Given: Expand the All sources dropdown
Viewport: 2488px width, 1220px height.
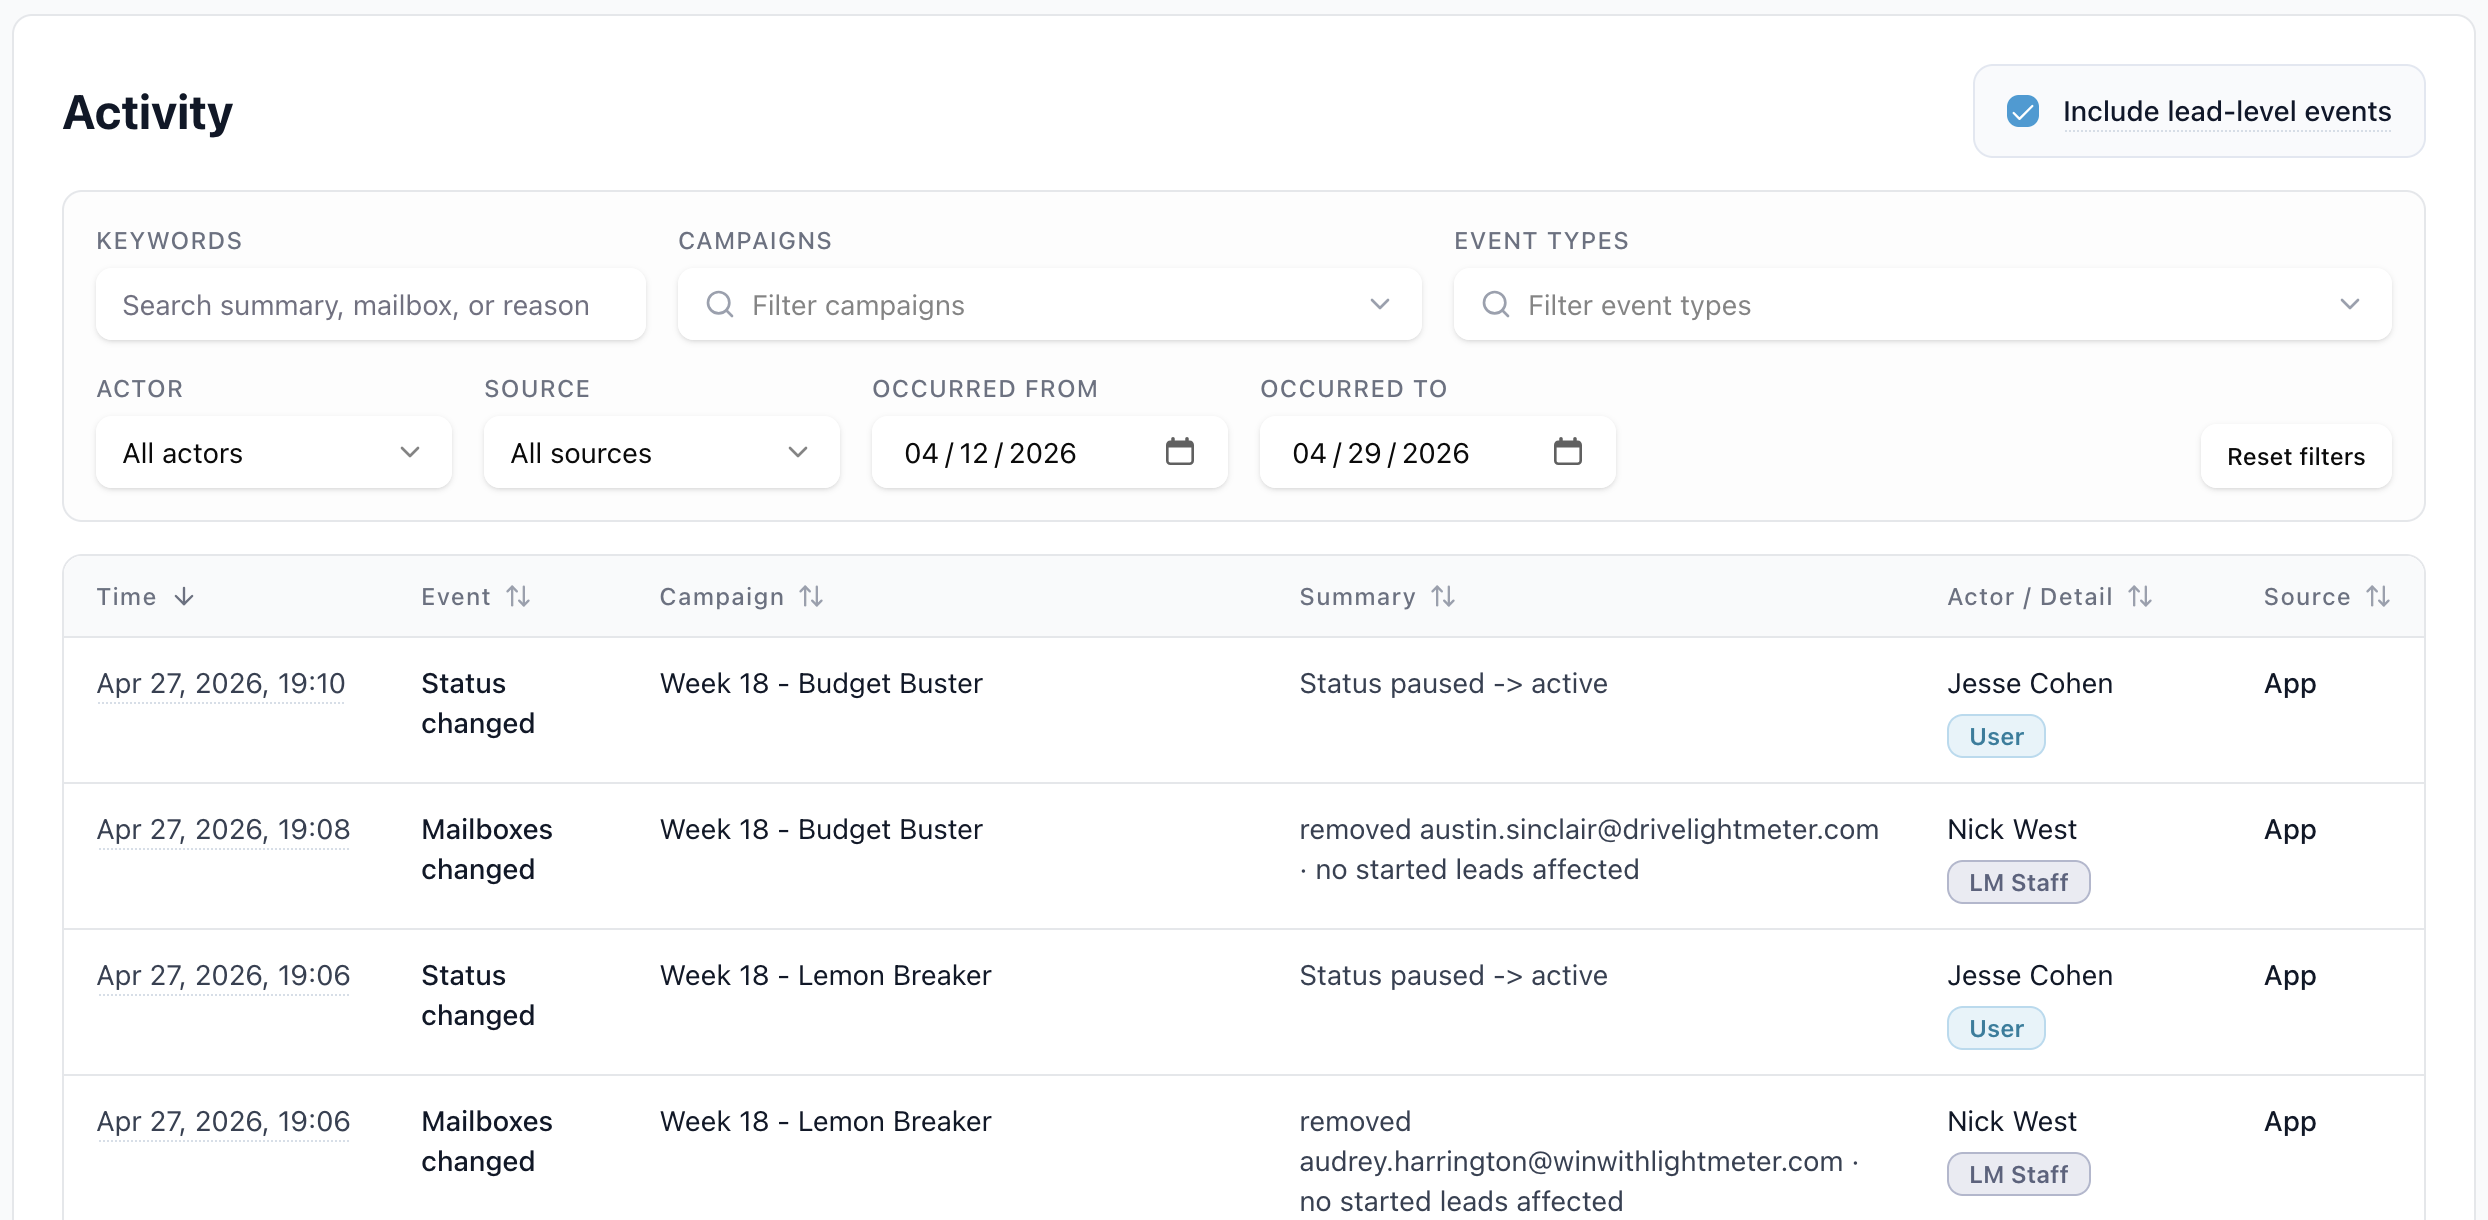Looking at the screenshot, I should pos(662,453).
